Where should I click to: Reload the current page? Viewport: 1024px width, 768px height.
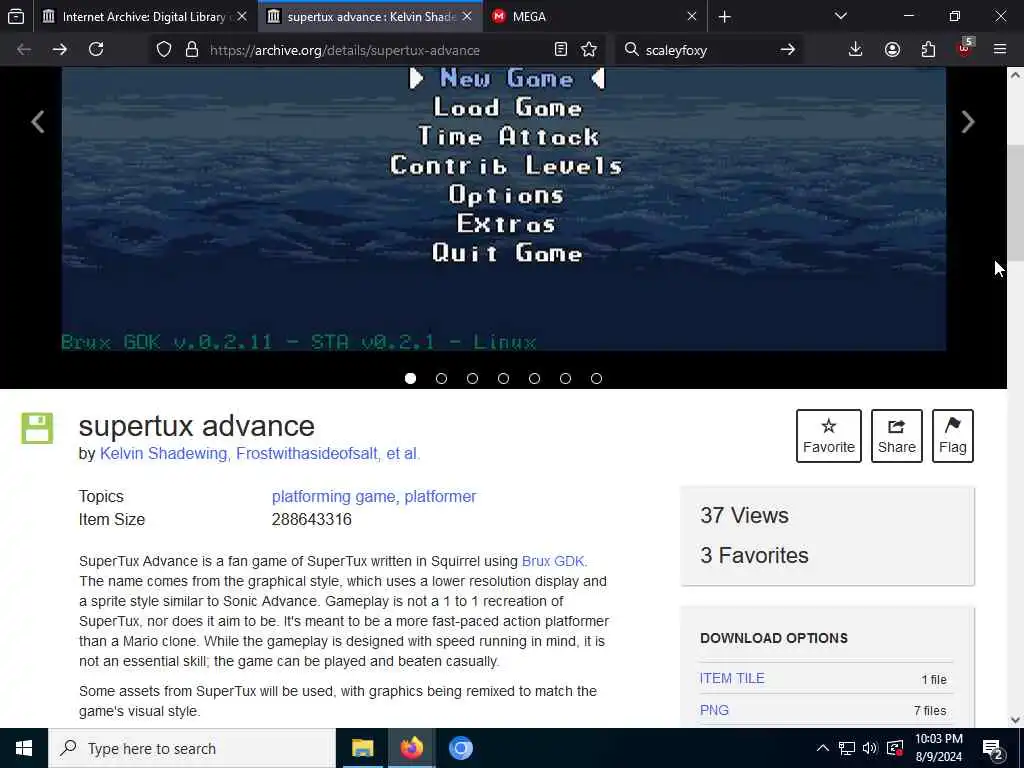click(x=96, y=50)
